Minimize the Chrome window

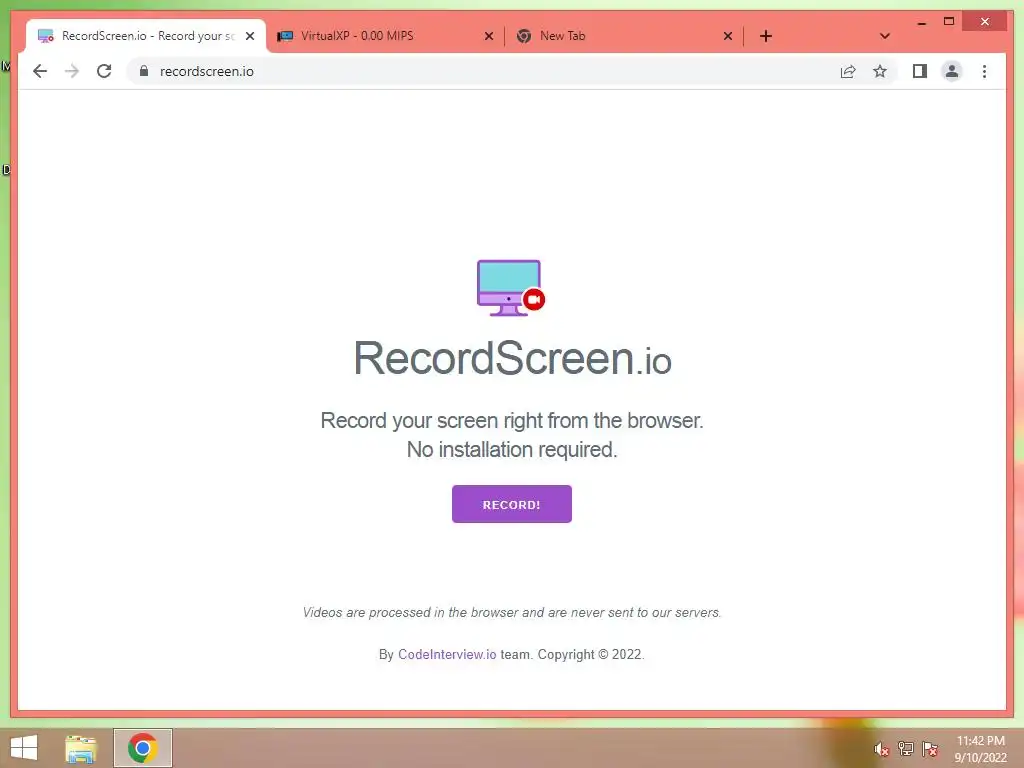(x=921, y=22)
